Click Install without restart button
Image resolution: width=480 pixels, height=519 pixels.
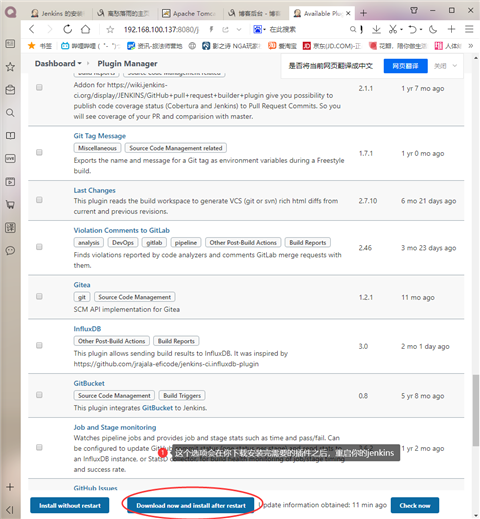70,505
